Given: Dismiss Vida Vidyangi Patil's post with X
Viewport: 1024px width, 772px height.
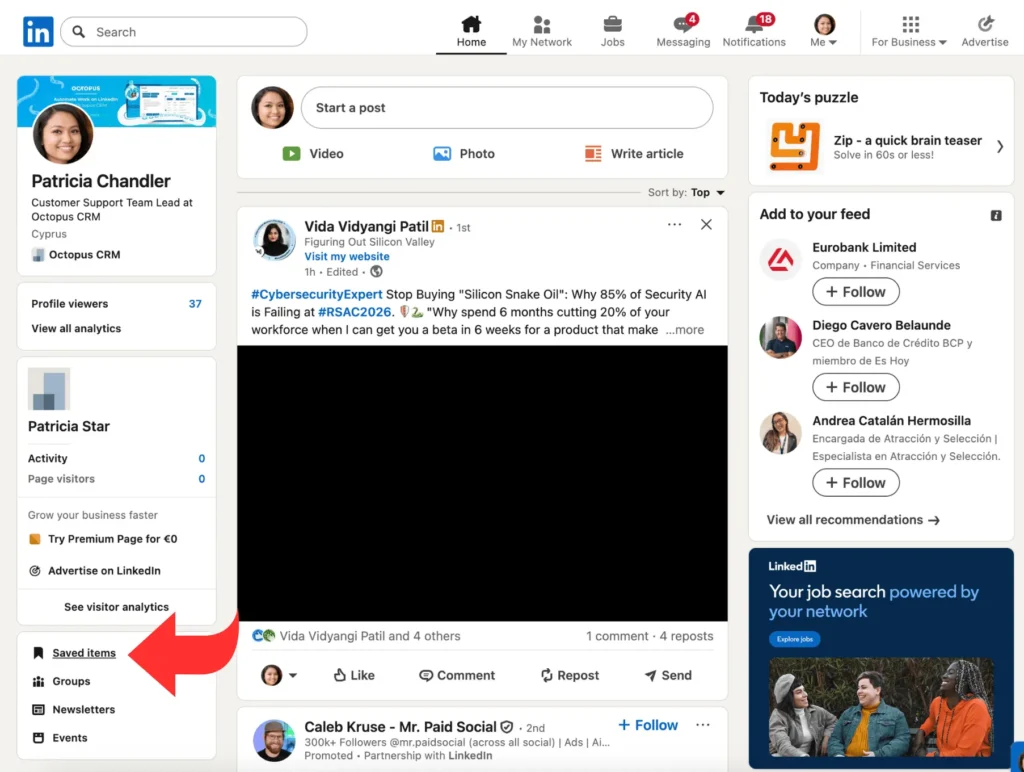Looking at the screenshot, I should pyautogui.click(x=706, y=225).
